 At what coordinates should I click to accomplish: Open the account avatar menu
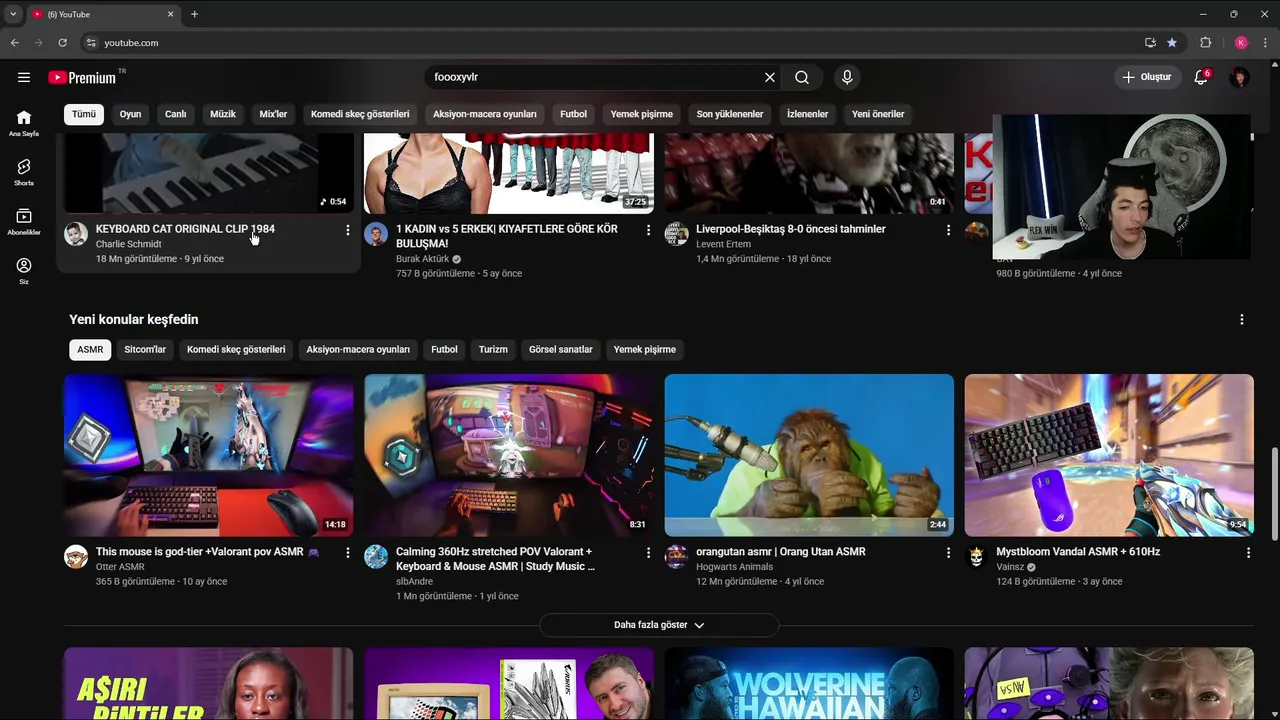pyautogui.click(x=1240, y=77)
